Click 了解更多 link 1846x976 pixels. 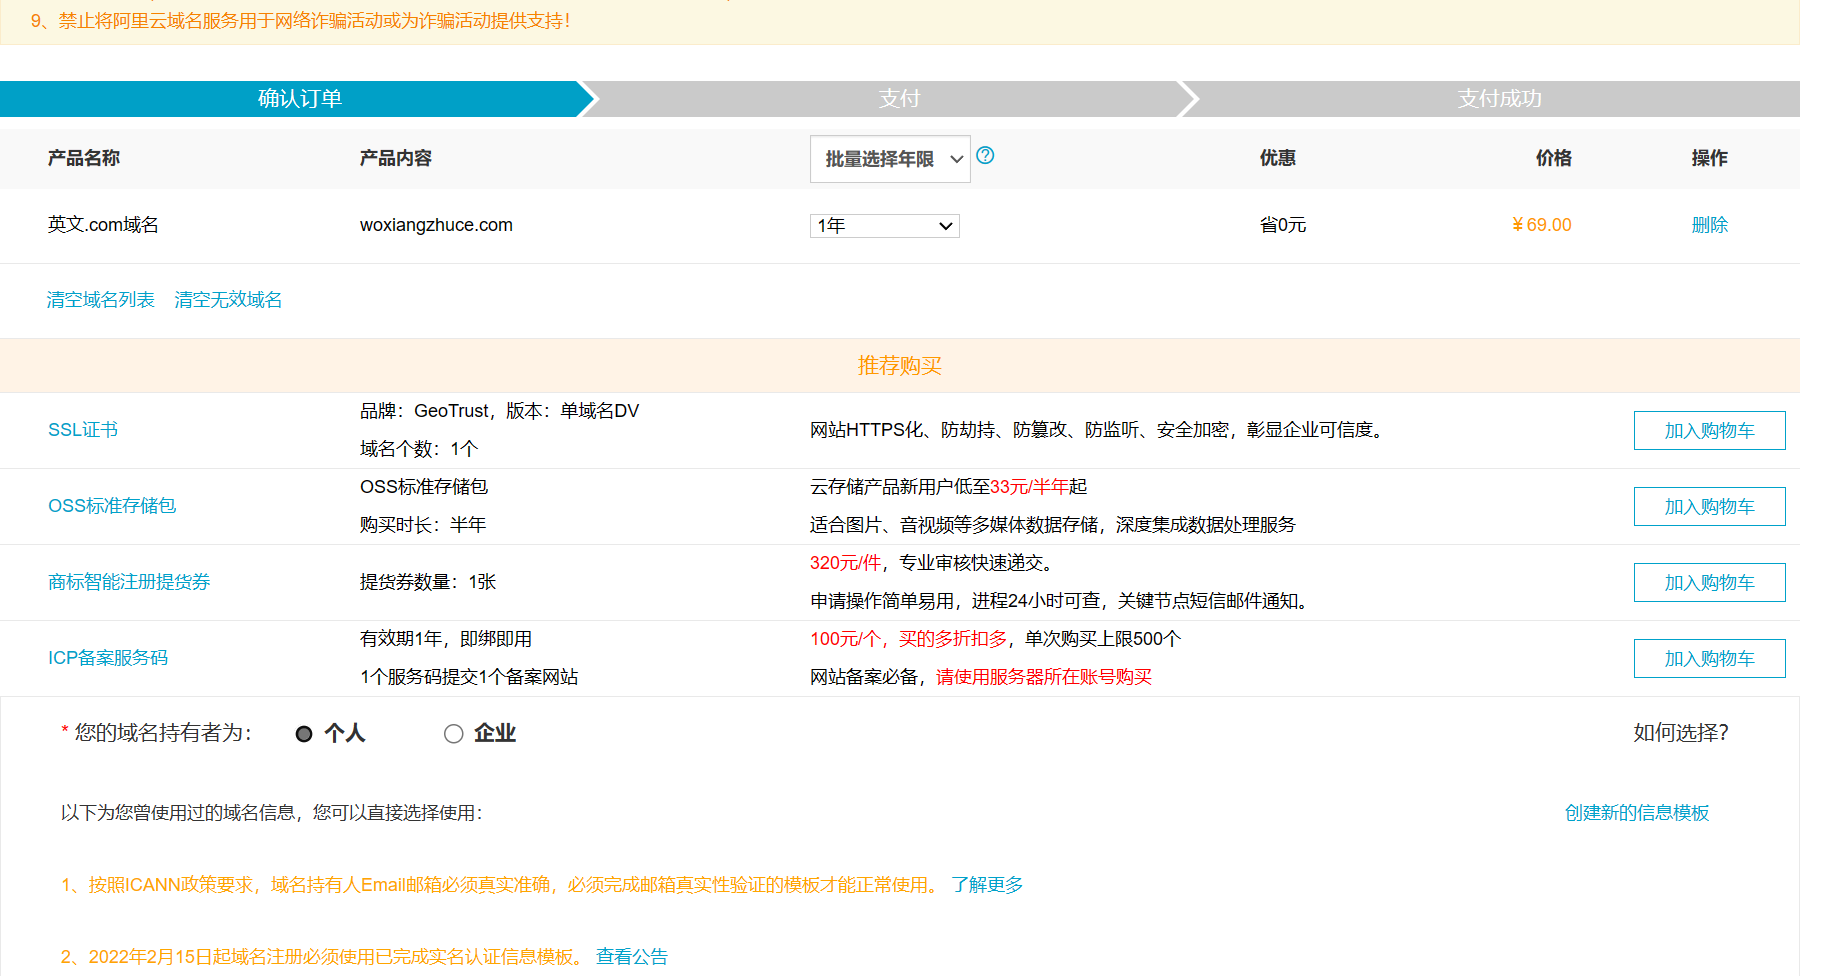(987, 885)
